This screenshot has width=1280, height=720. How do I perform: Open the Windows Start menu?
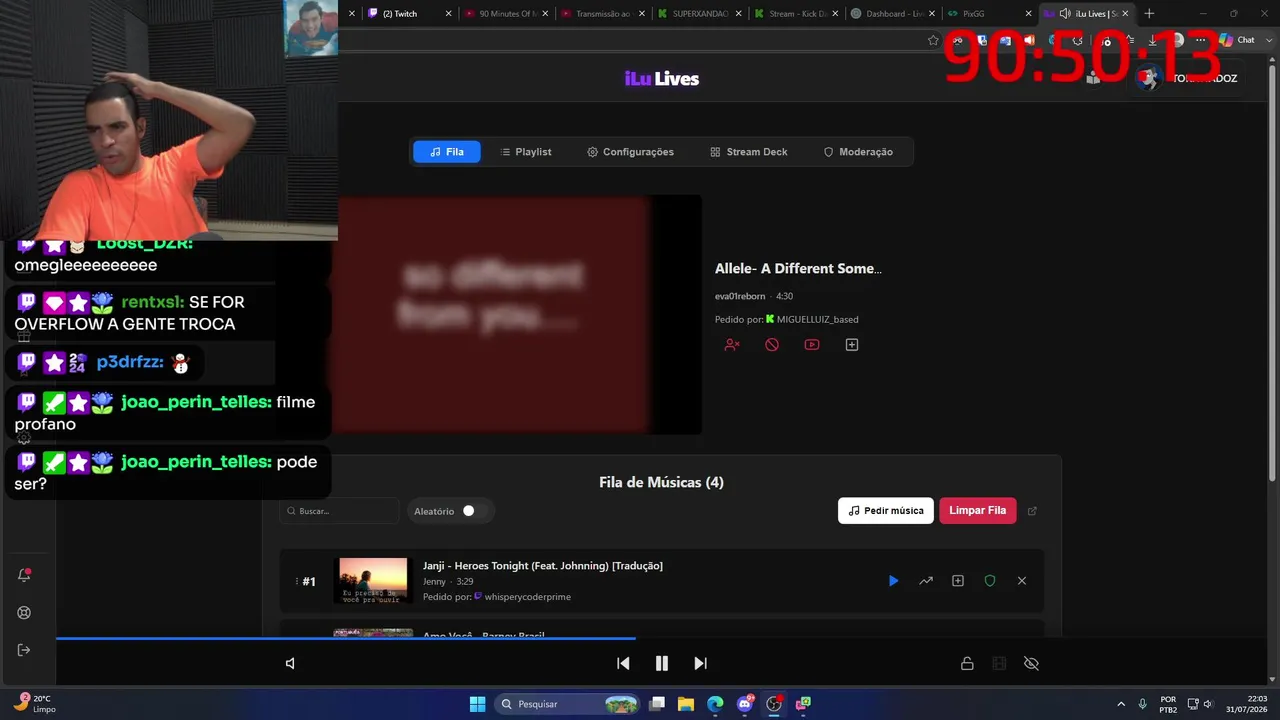pos(477,704)
